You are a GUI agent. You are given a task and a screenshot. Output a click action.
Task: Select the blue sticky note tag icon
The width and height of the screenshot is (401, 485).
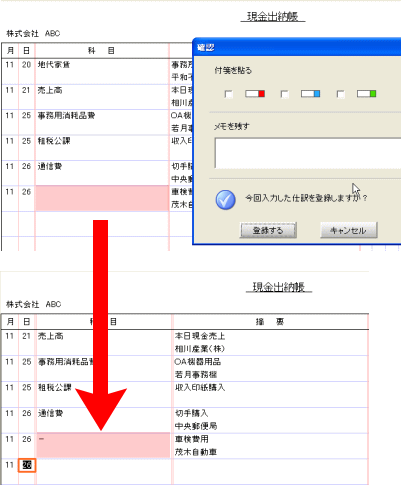[311, 94]
